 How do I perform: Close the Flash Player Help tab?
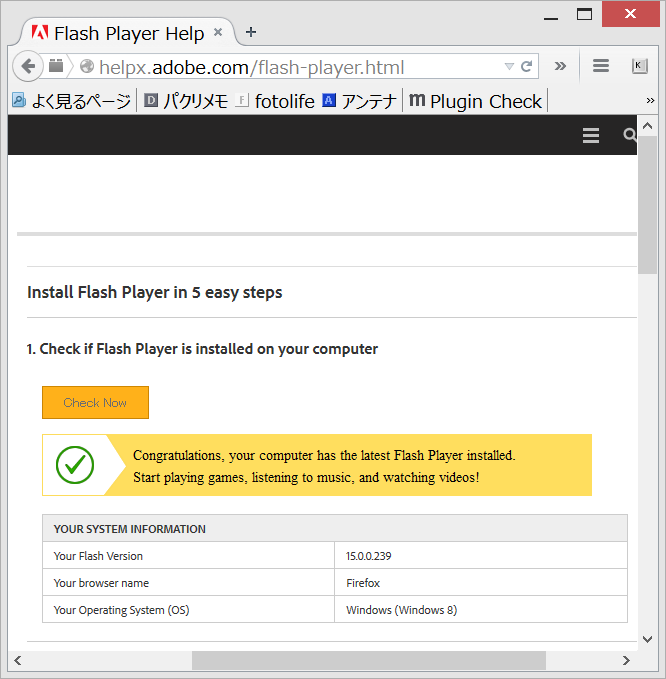218,32
